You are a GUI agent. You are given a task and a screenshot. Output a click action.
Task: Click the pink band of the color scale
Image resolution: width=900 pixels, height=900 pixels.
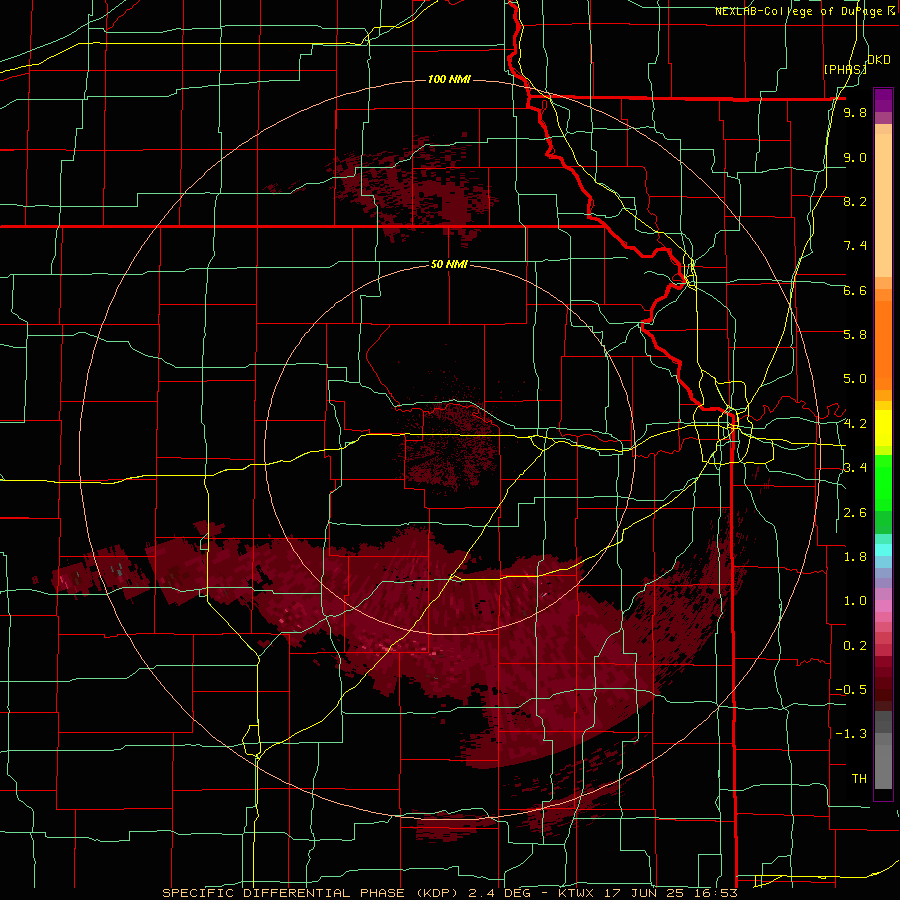883,606
